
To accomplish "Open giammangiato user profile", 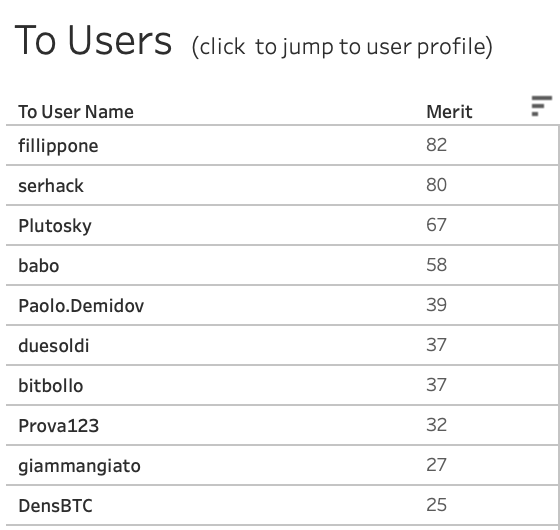I will (x=79, y=466).
